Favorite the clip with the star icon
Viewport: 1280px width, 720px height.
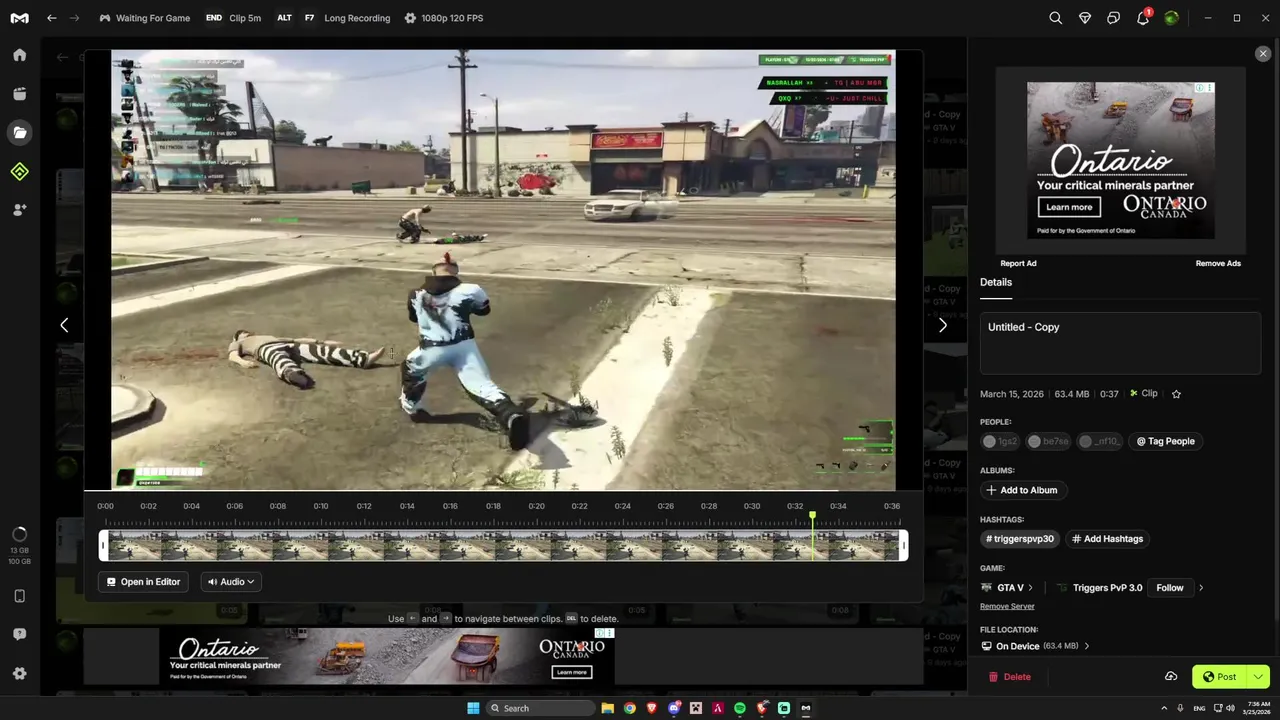pyautogui.click(x=1176, y=394)
